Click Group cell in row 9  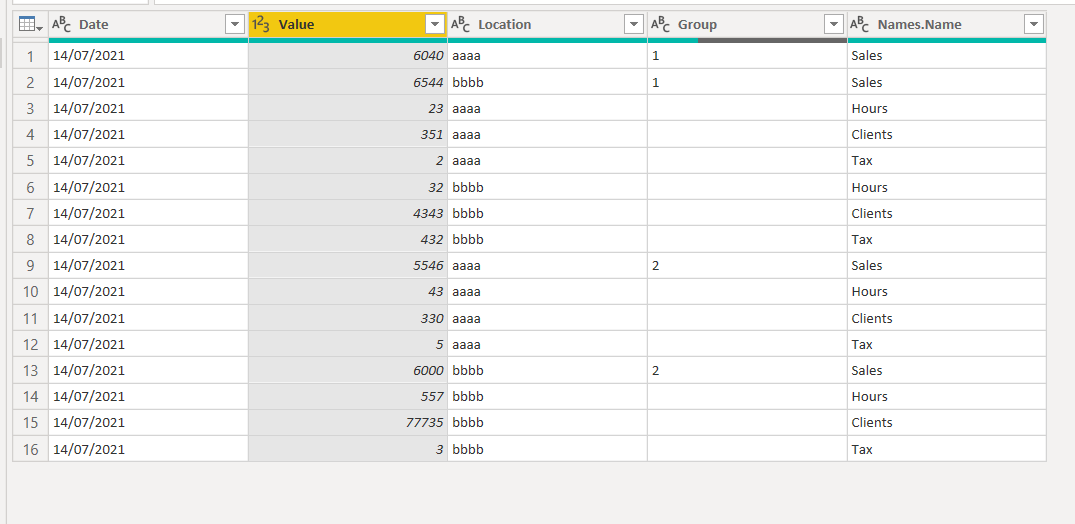tap(747, 265)
